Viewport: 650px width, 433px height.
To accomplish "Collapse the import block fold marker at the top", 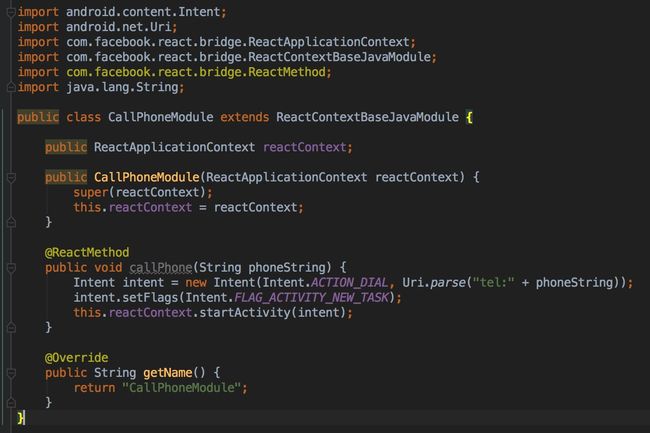I will [11, 12].
